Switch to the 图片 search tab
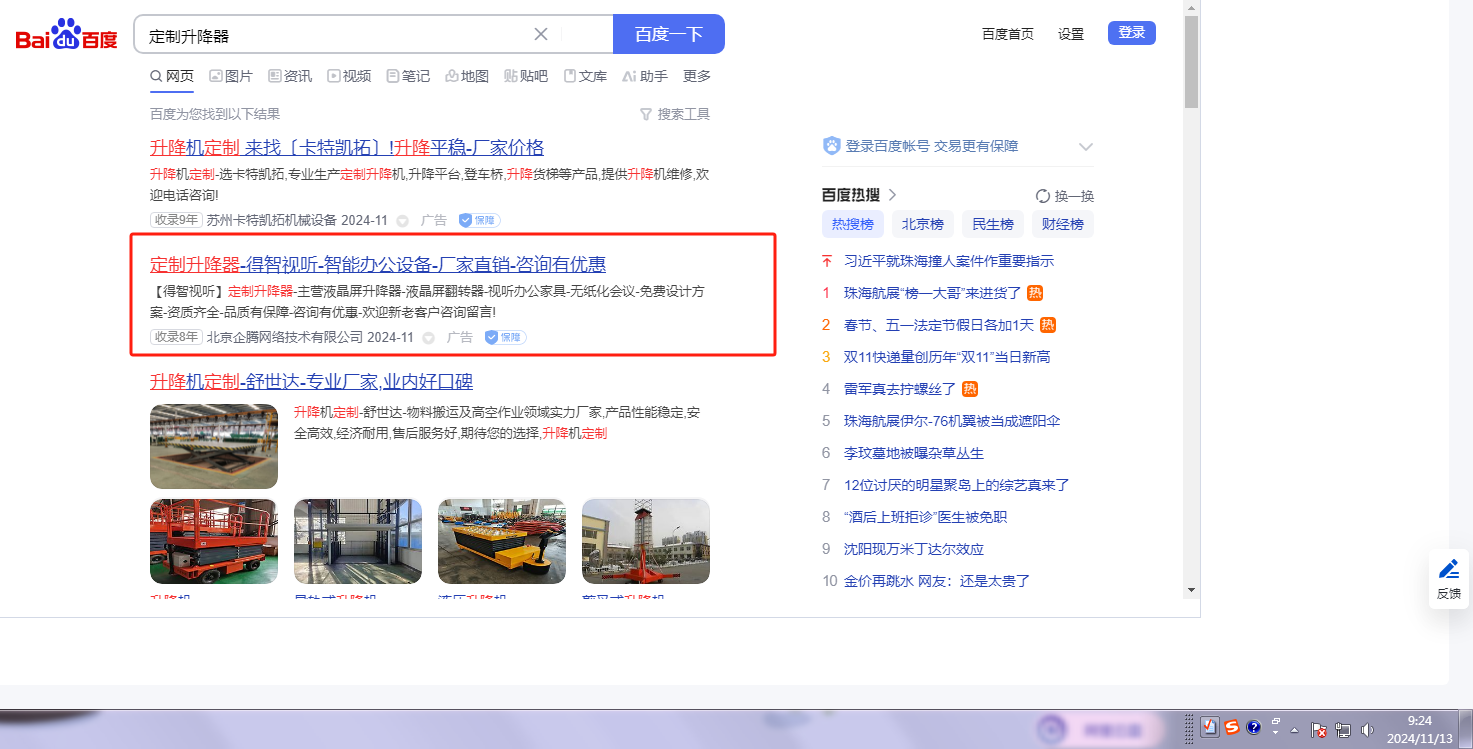 [231, 76]
